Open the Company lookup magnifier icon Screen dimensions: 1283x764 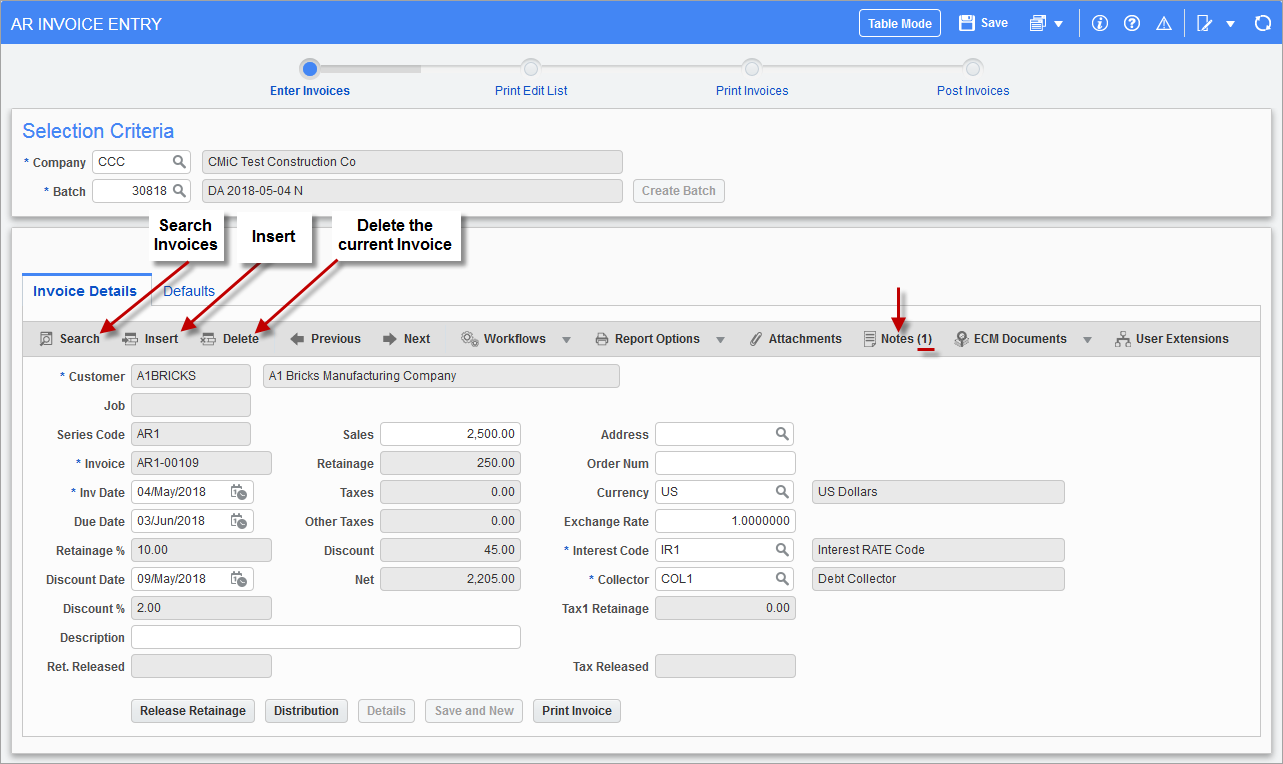[179, 162]
